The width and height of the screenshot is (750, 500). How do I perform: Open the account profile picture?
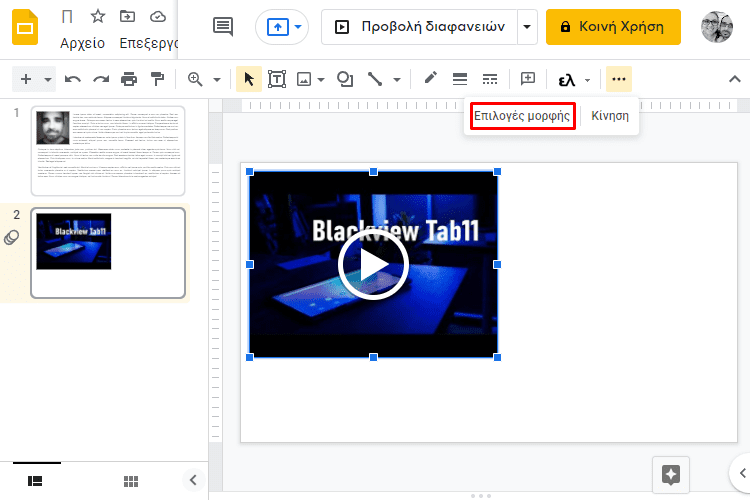pos(717,27)
